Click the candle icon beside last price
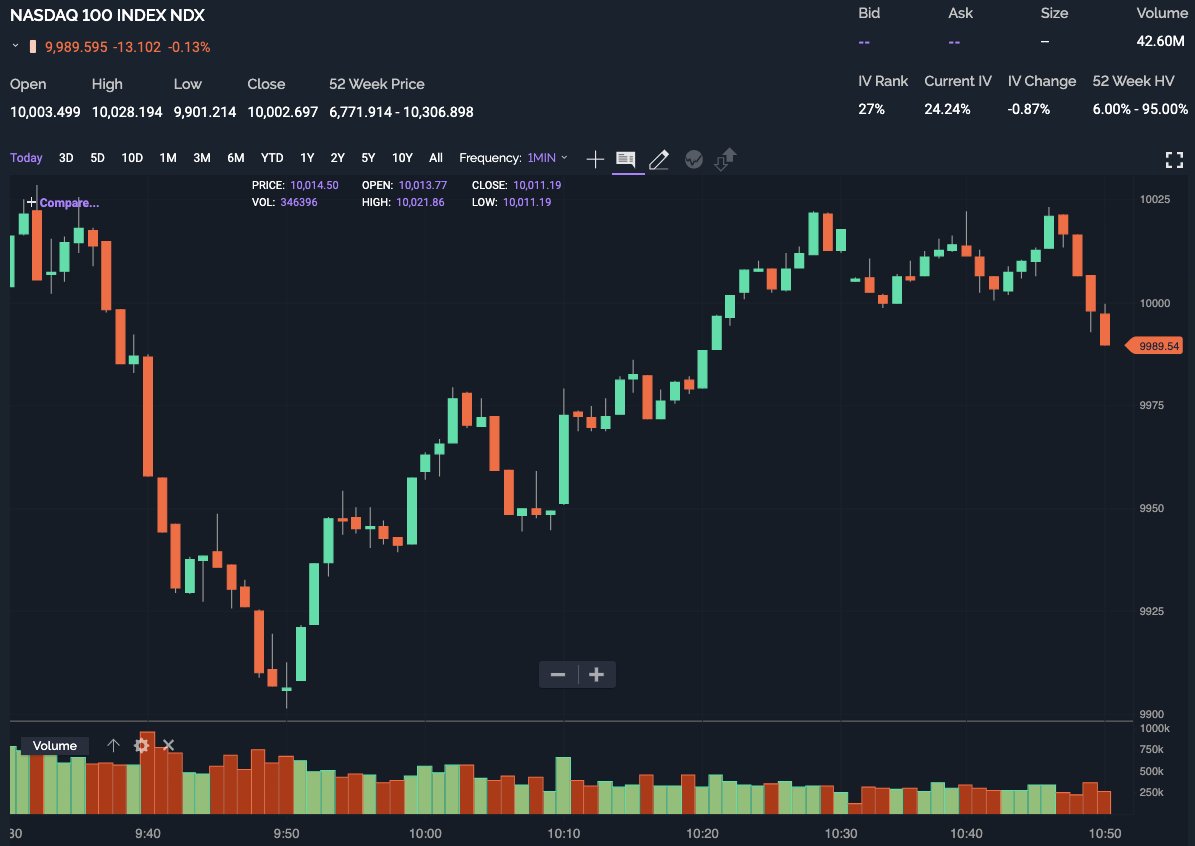 (x=33, y=46)
